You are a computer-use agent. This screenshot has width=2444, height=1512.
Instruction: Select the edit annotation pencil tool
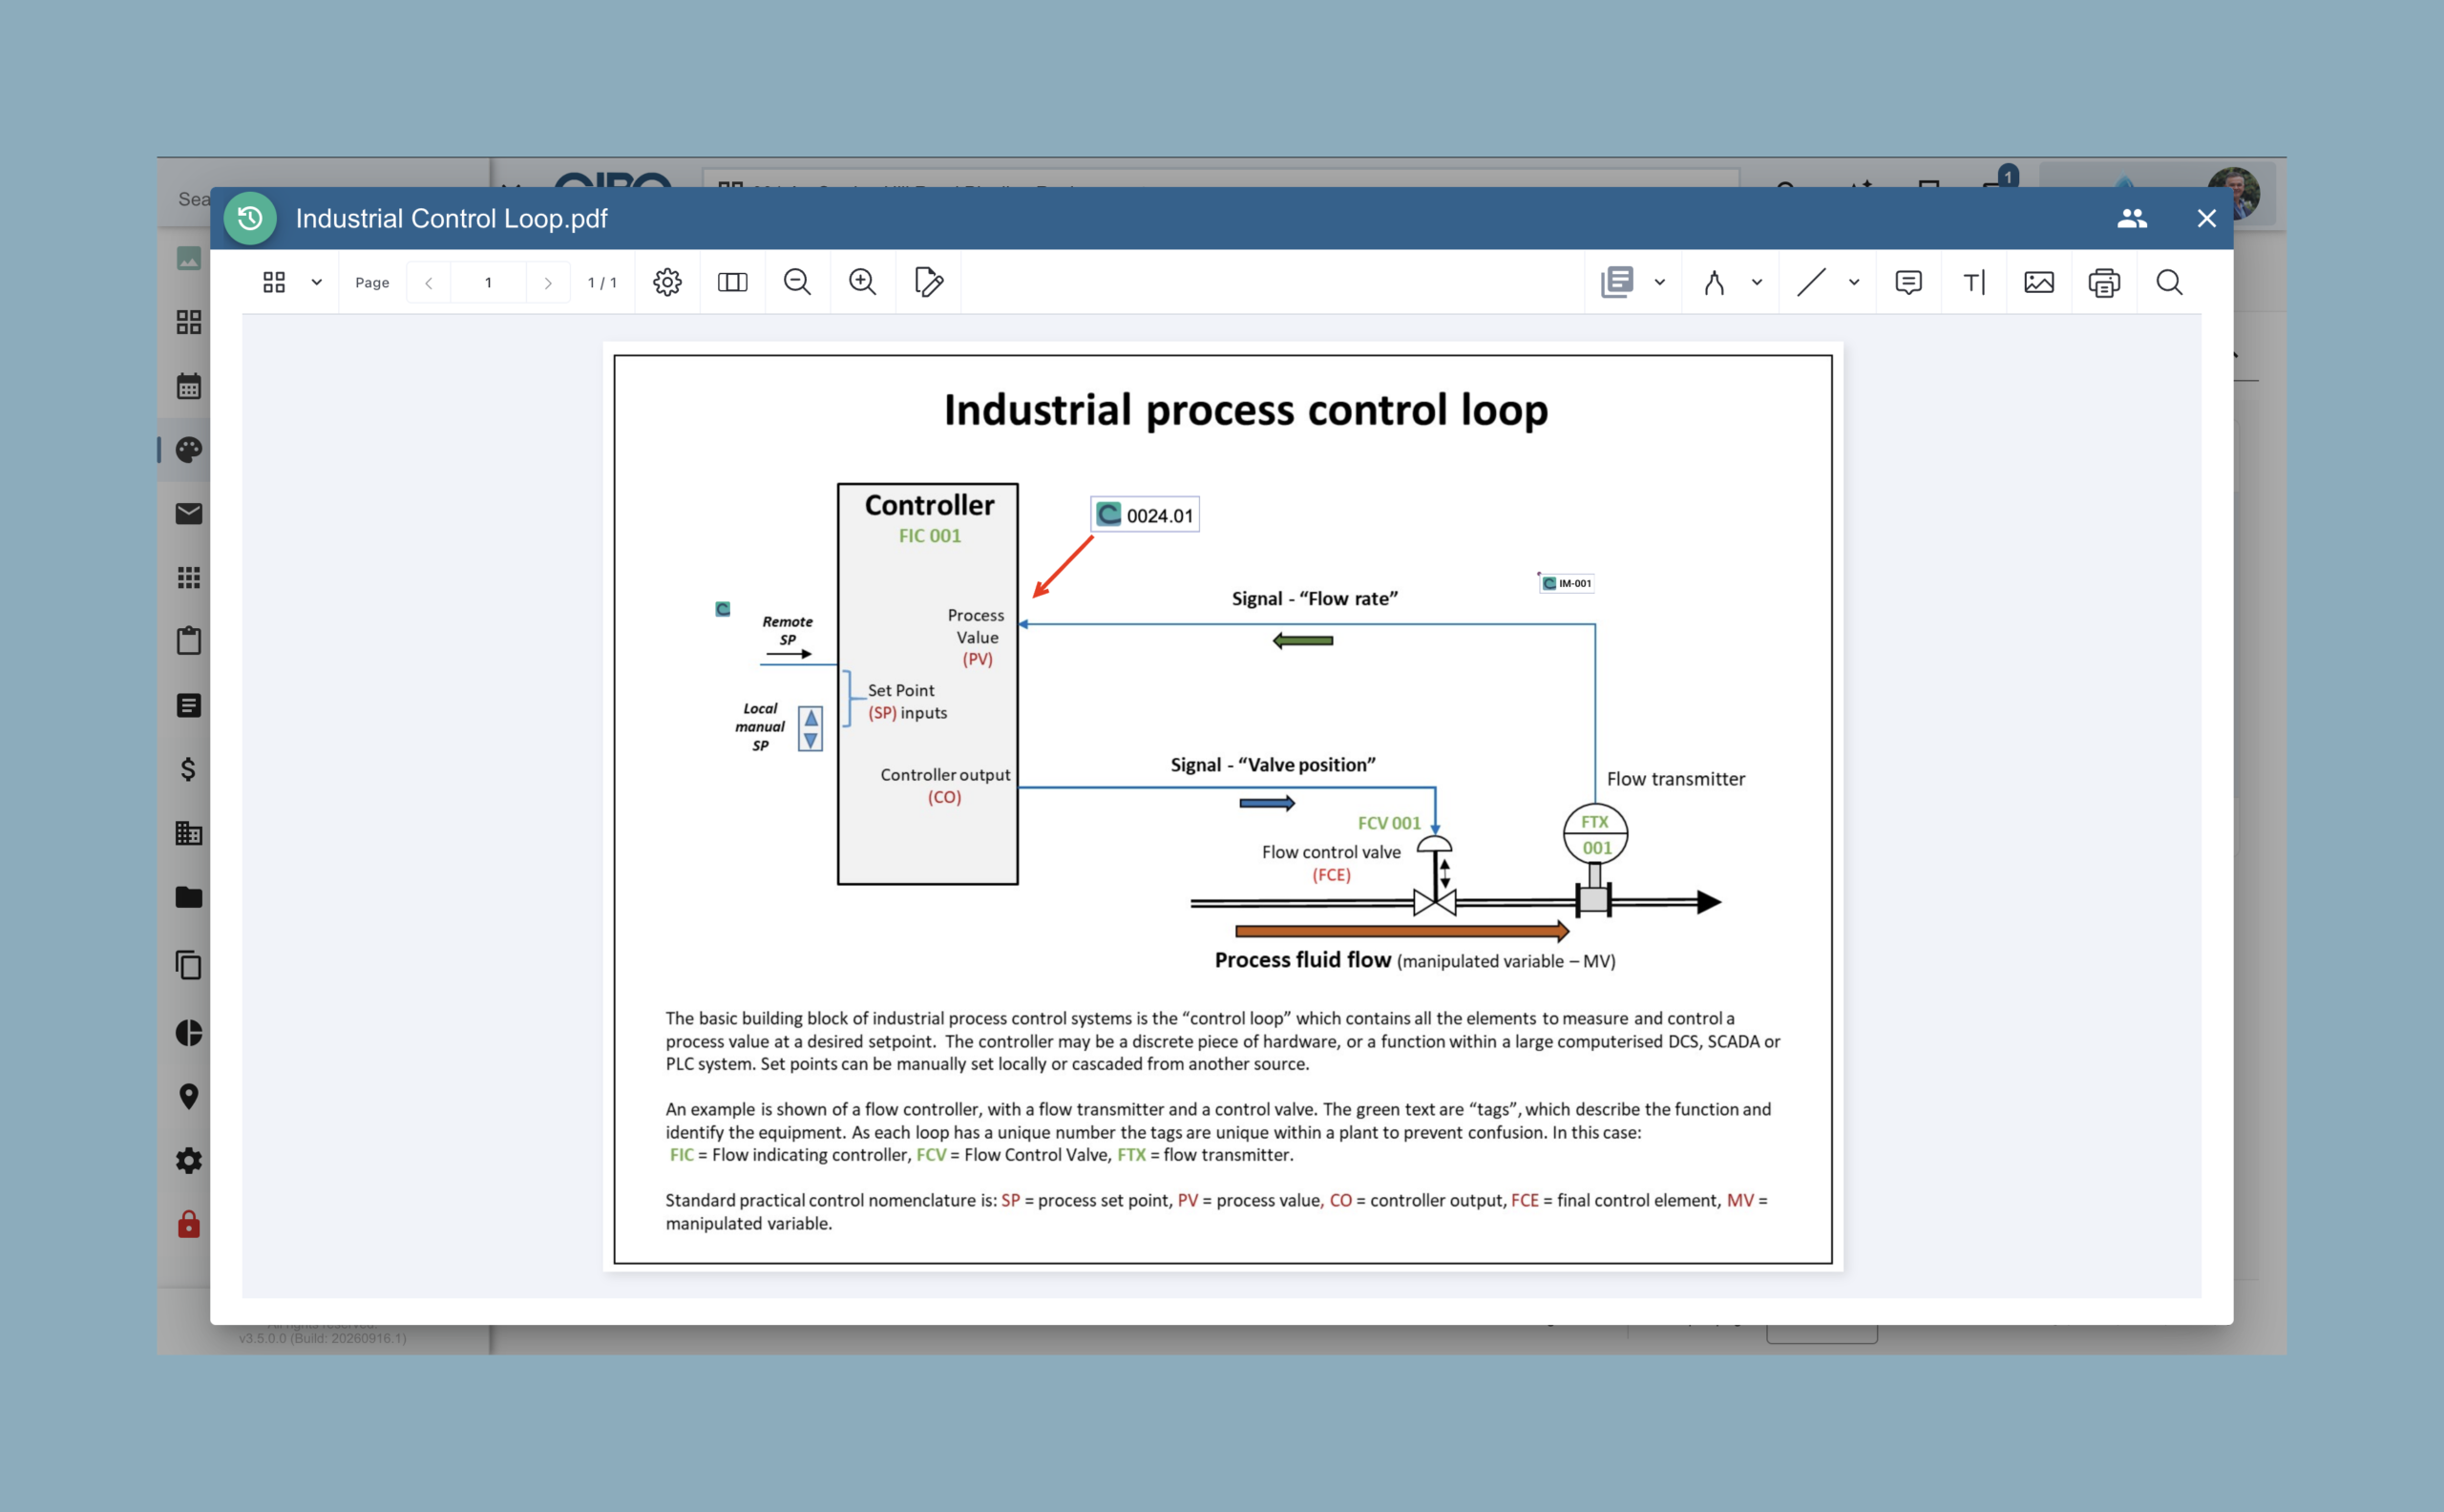pos(928,282)
